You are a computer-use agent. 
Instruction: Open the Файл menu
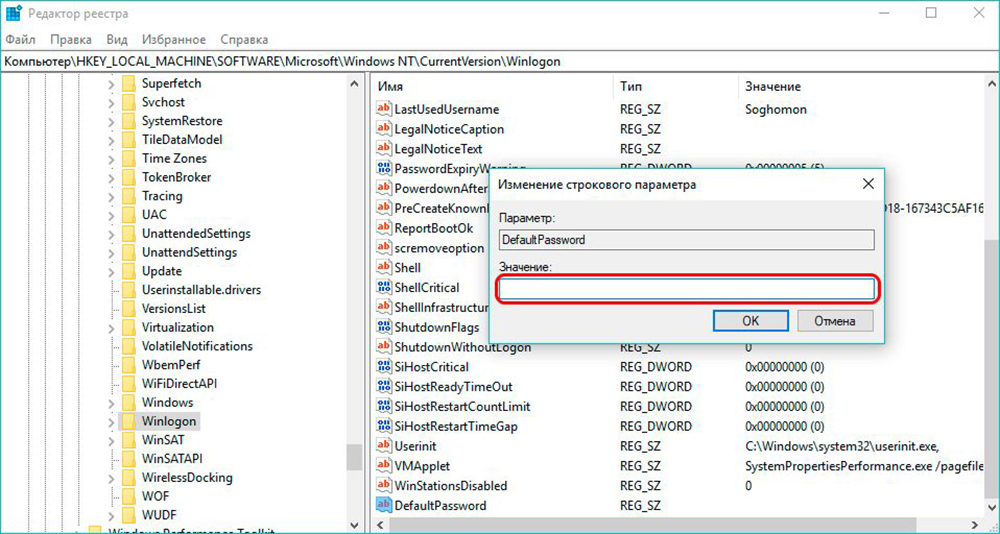(x=21, y=39)
